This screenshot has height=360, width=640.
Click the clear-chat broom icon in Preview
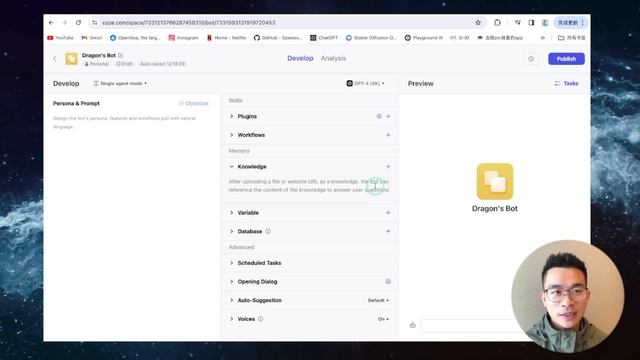click(412, 325)
